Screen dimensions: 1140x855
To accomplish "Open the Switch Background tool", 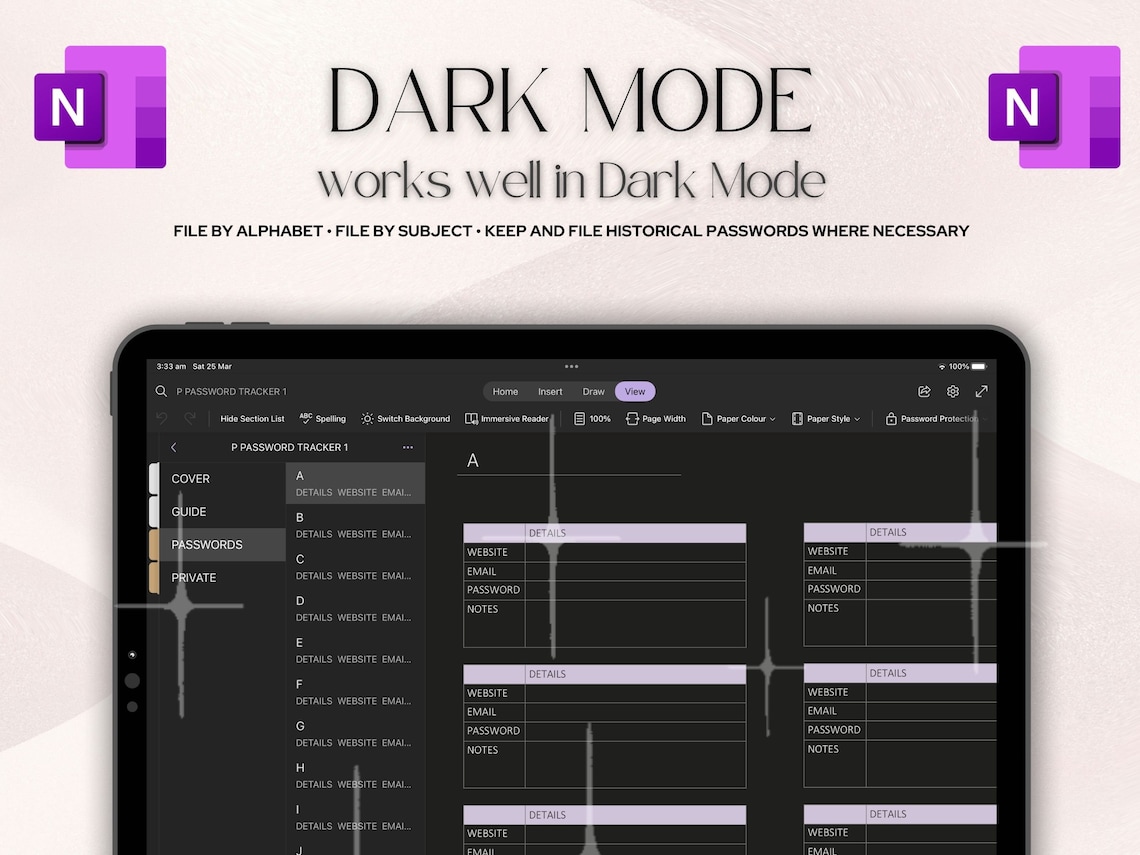I will point(405,418).
